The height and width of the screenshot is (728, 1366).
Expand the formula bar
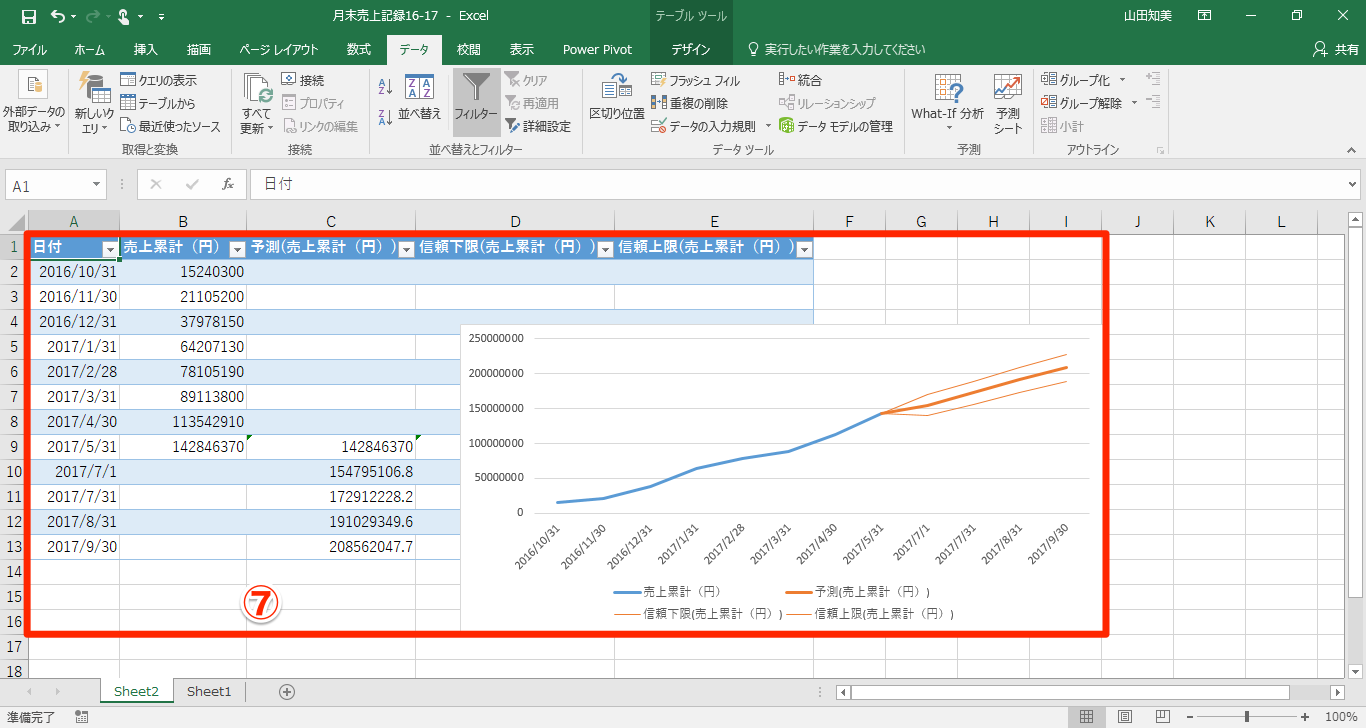[1353, 185]
